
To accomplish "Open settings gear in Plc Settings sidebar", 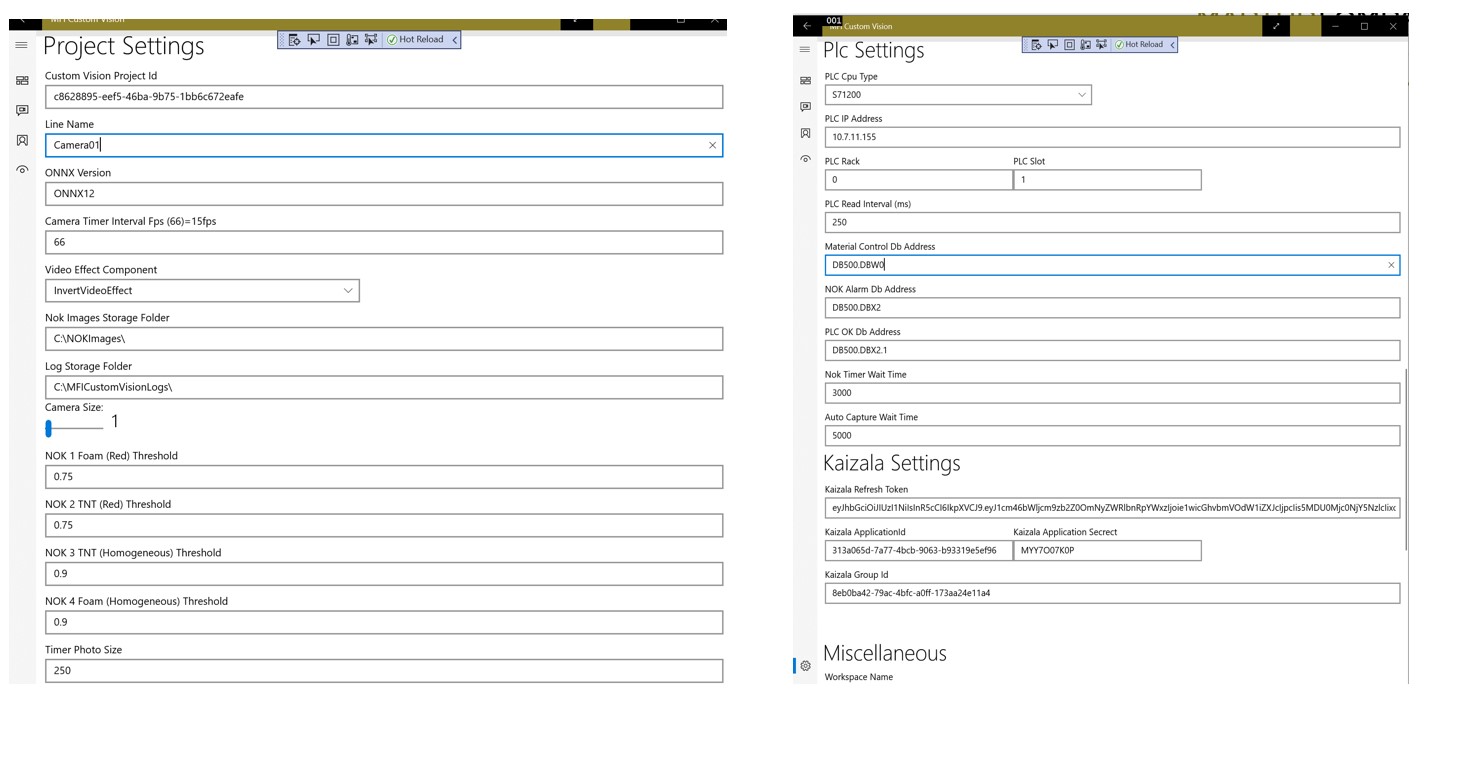I will point(805,666).
